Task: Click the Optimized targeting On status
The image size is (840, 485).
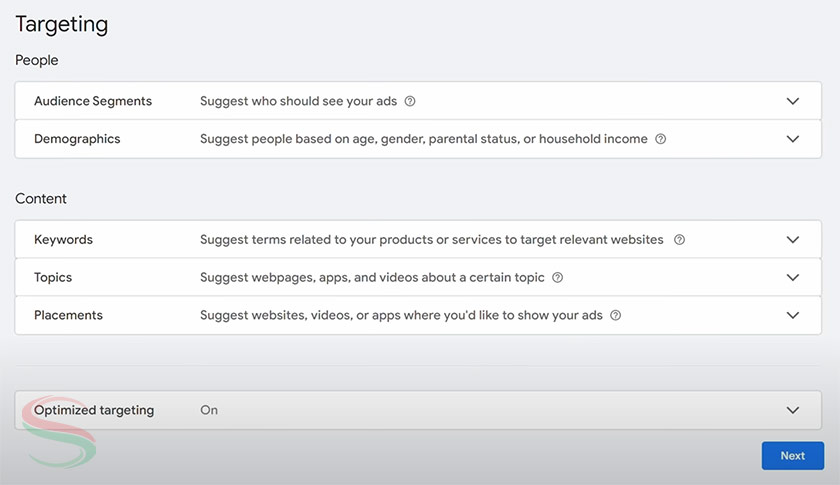Action: pos(209,410)
